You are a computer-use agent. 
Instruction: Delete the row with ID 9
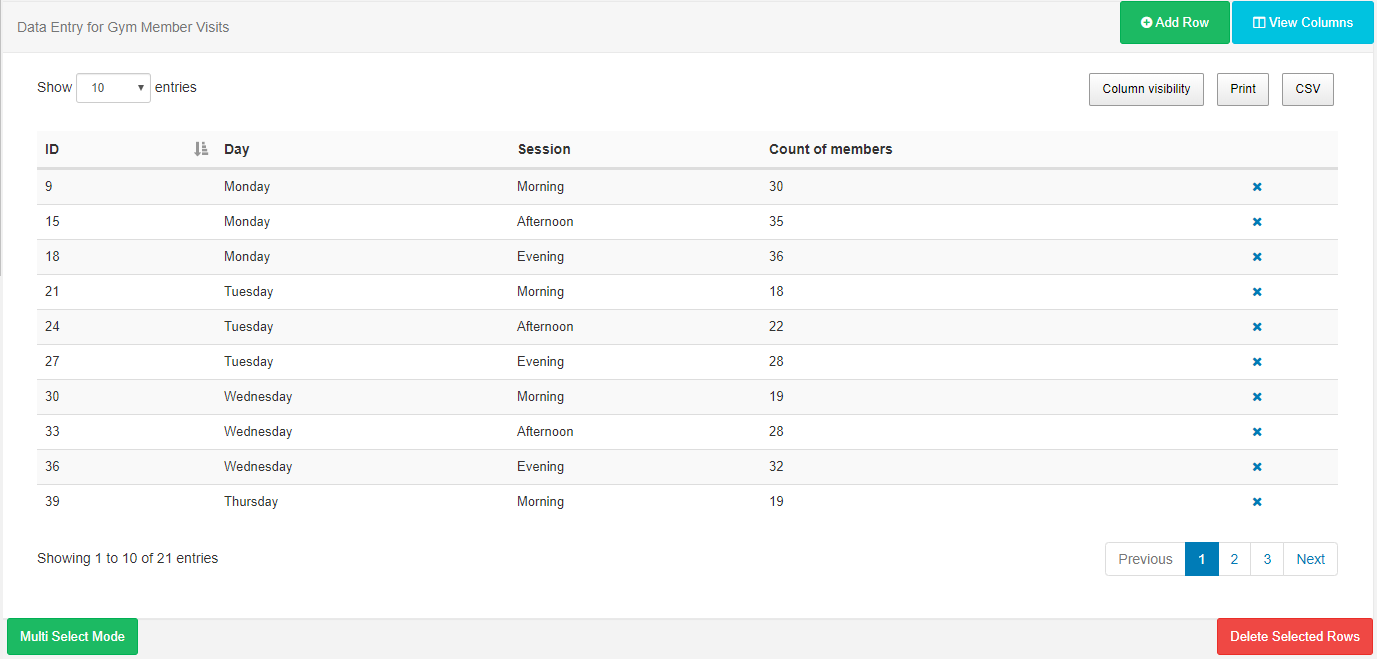point(1257,187)
